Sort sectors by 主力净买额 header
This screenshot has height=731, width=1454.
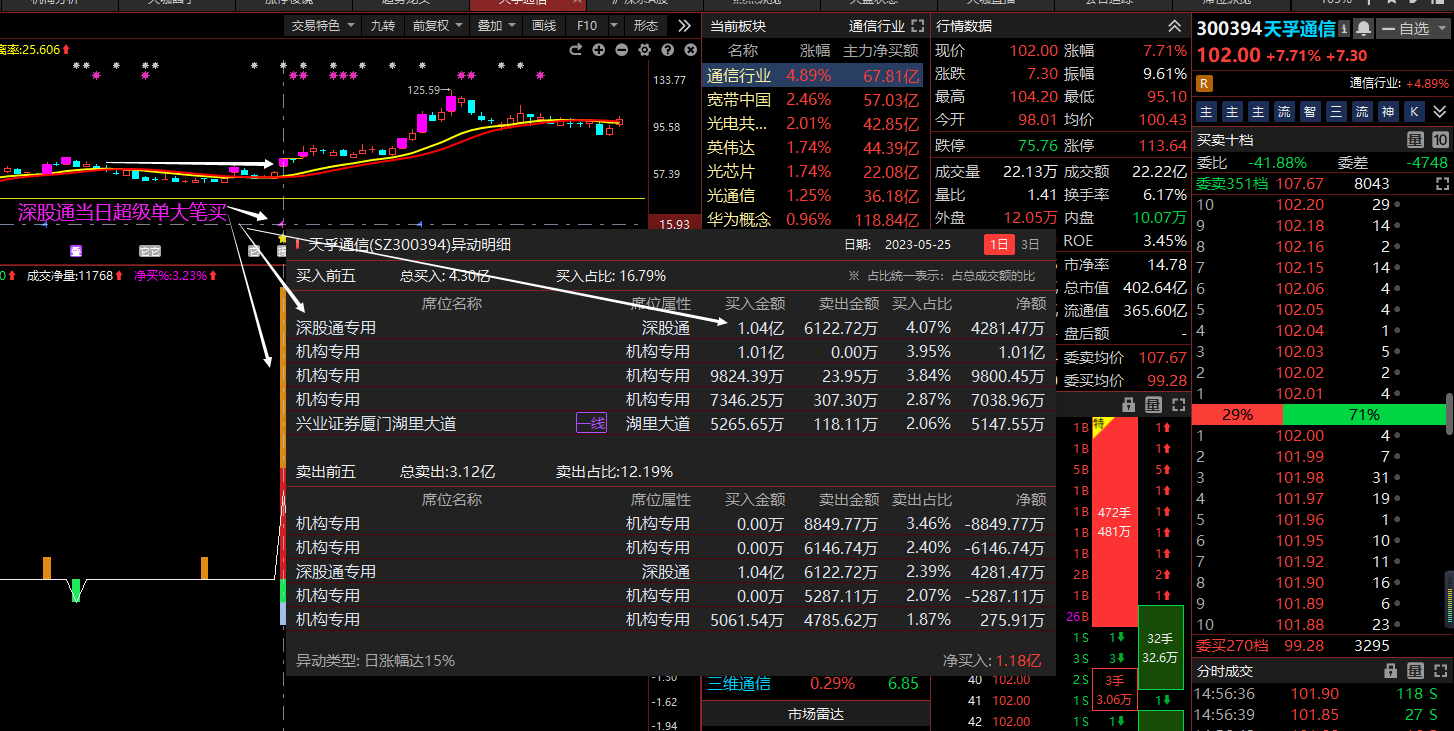(880, 50)
